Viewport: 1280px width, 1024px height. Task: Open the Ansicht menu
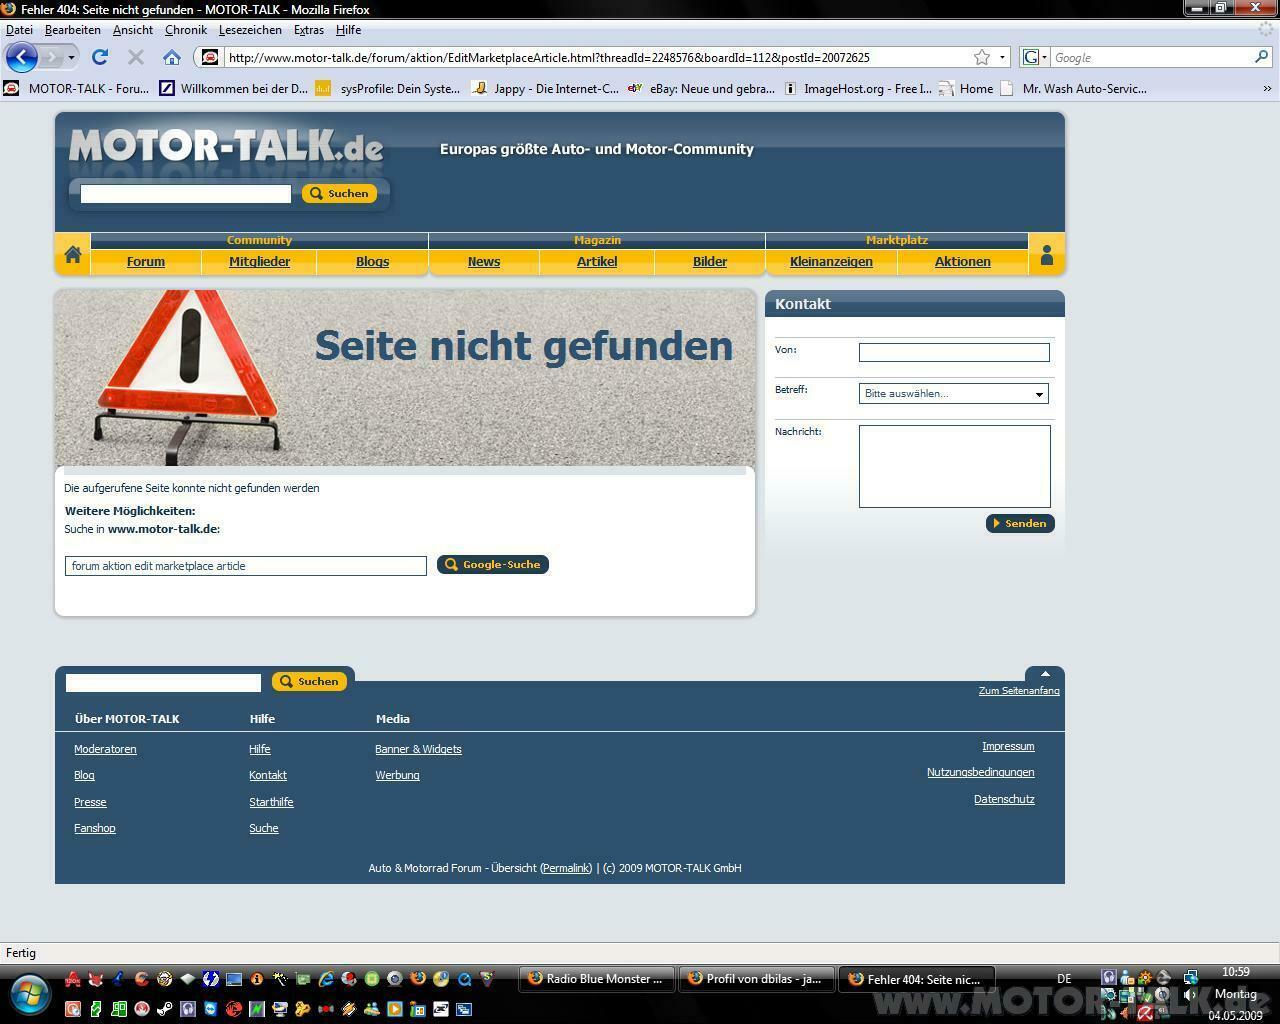click(133, 30)
